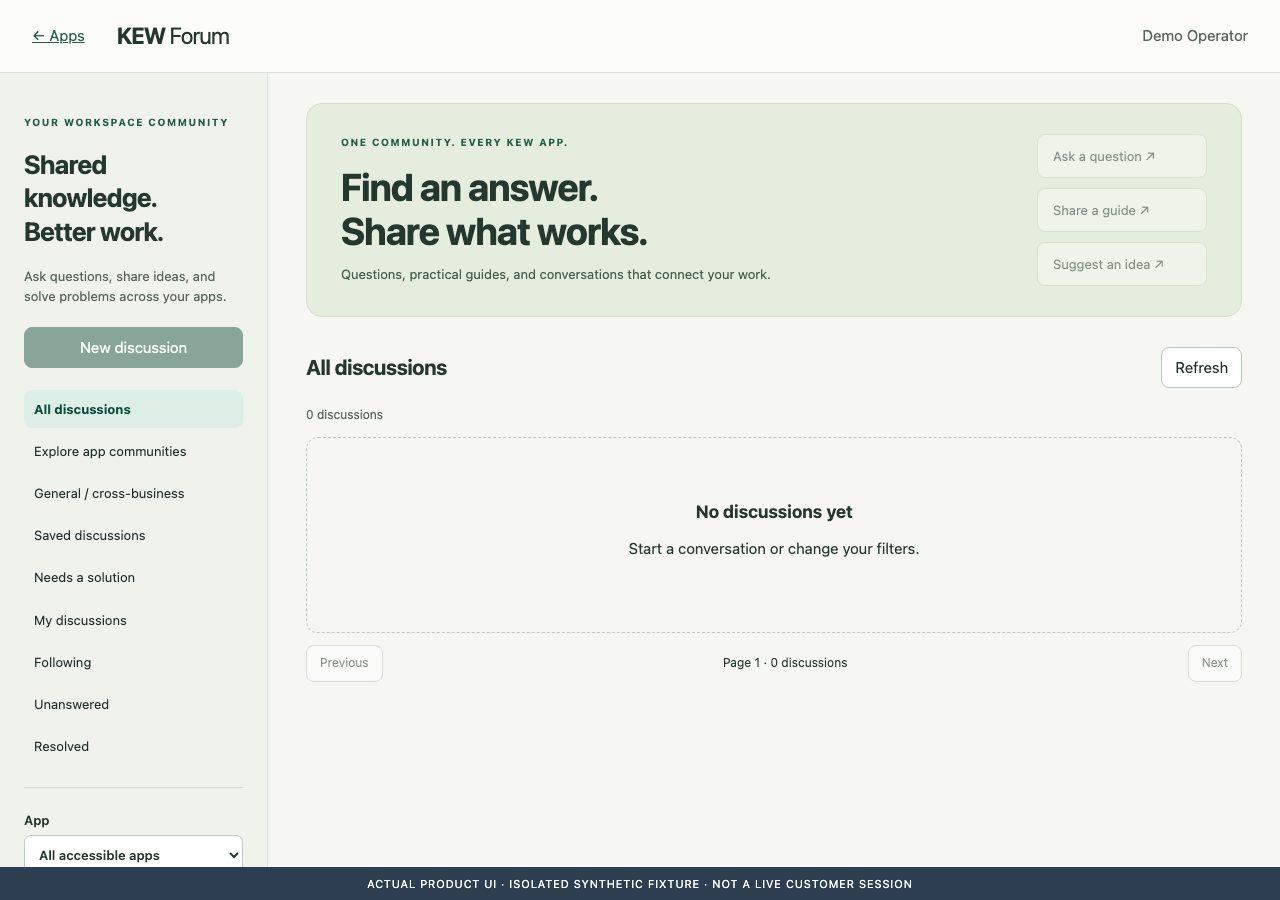1280x900 pixels.
Task: Click 'Start a conversation or change your filters.'
Action: pos(774,549)
